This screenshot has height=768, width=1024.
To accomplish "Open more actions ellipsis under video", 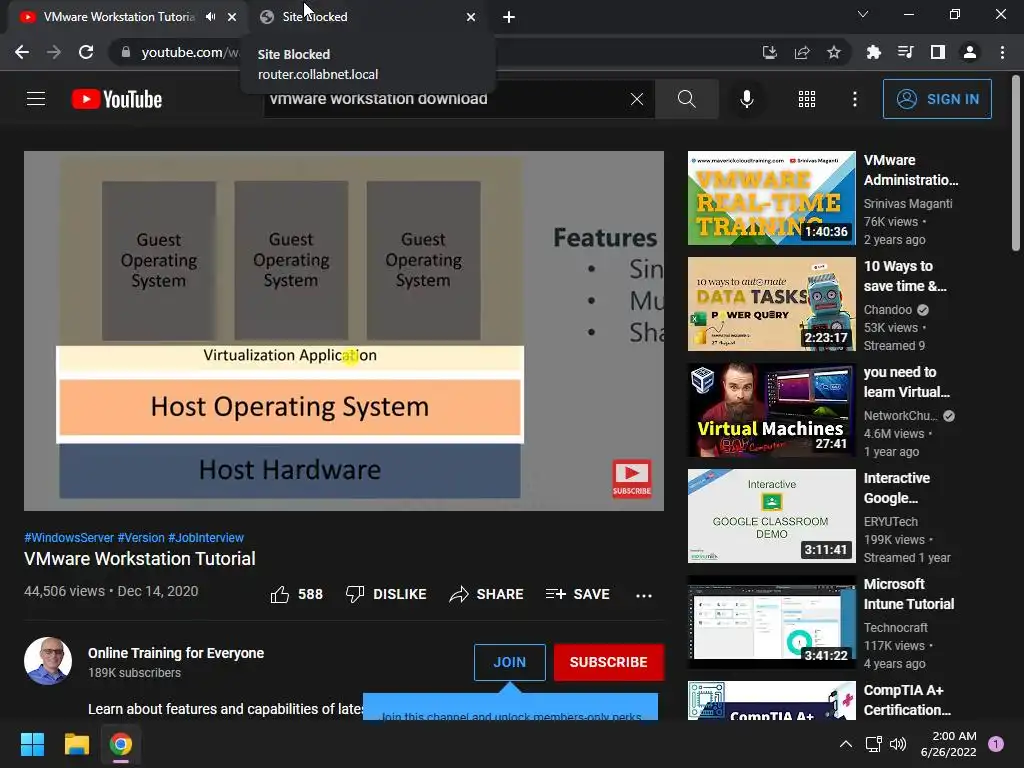I will pos(644,595).
